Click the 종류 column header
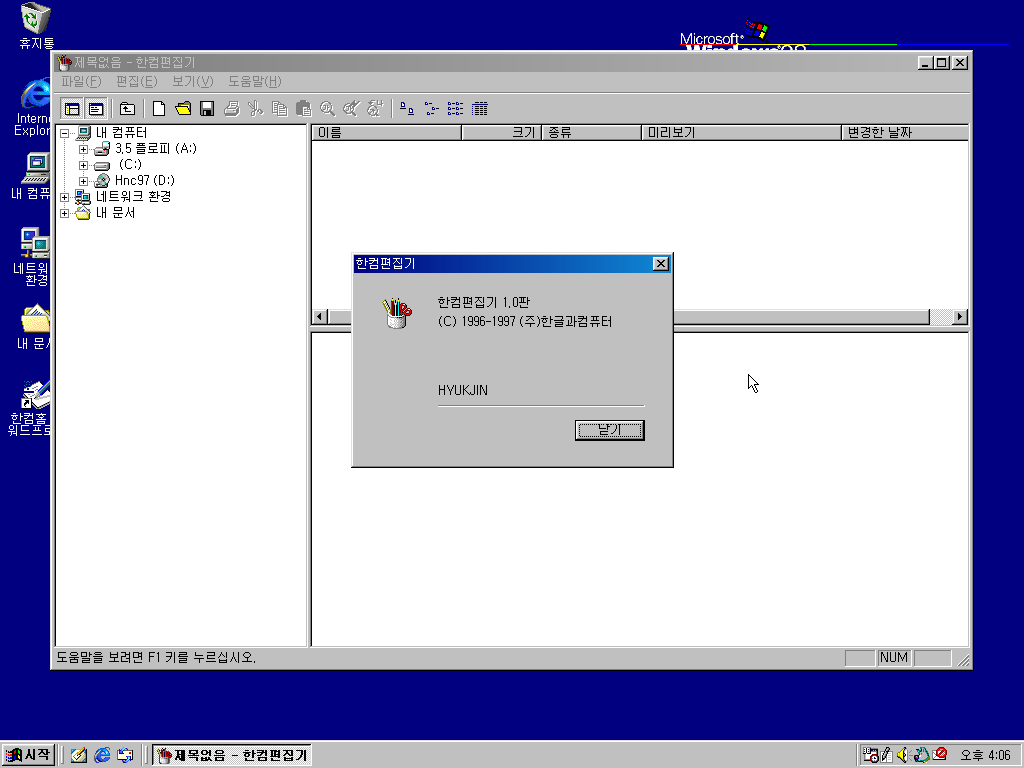This screenshot has height=768, width=1024. (x=592, y=133)
